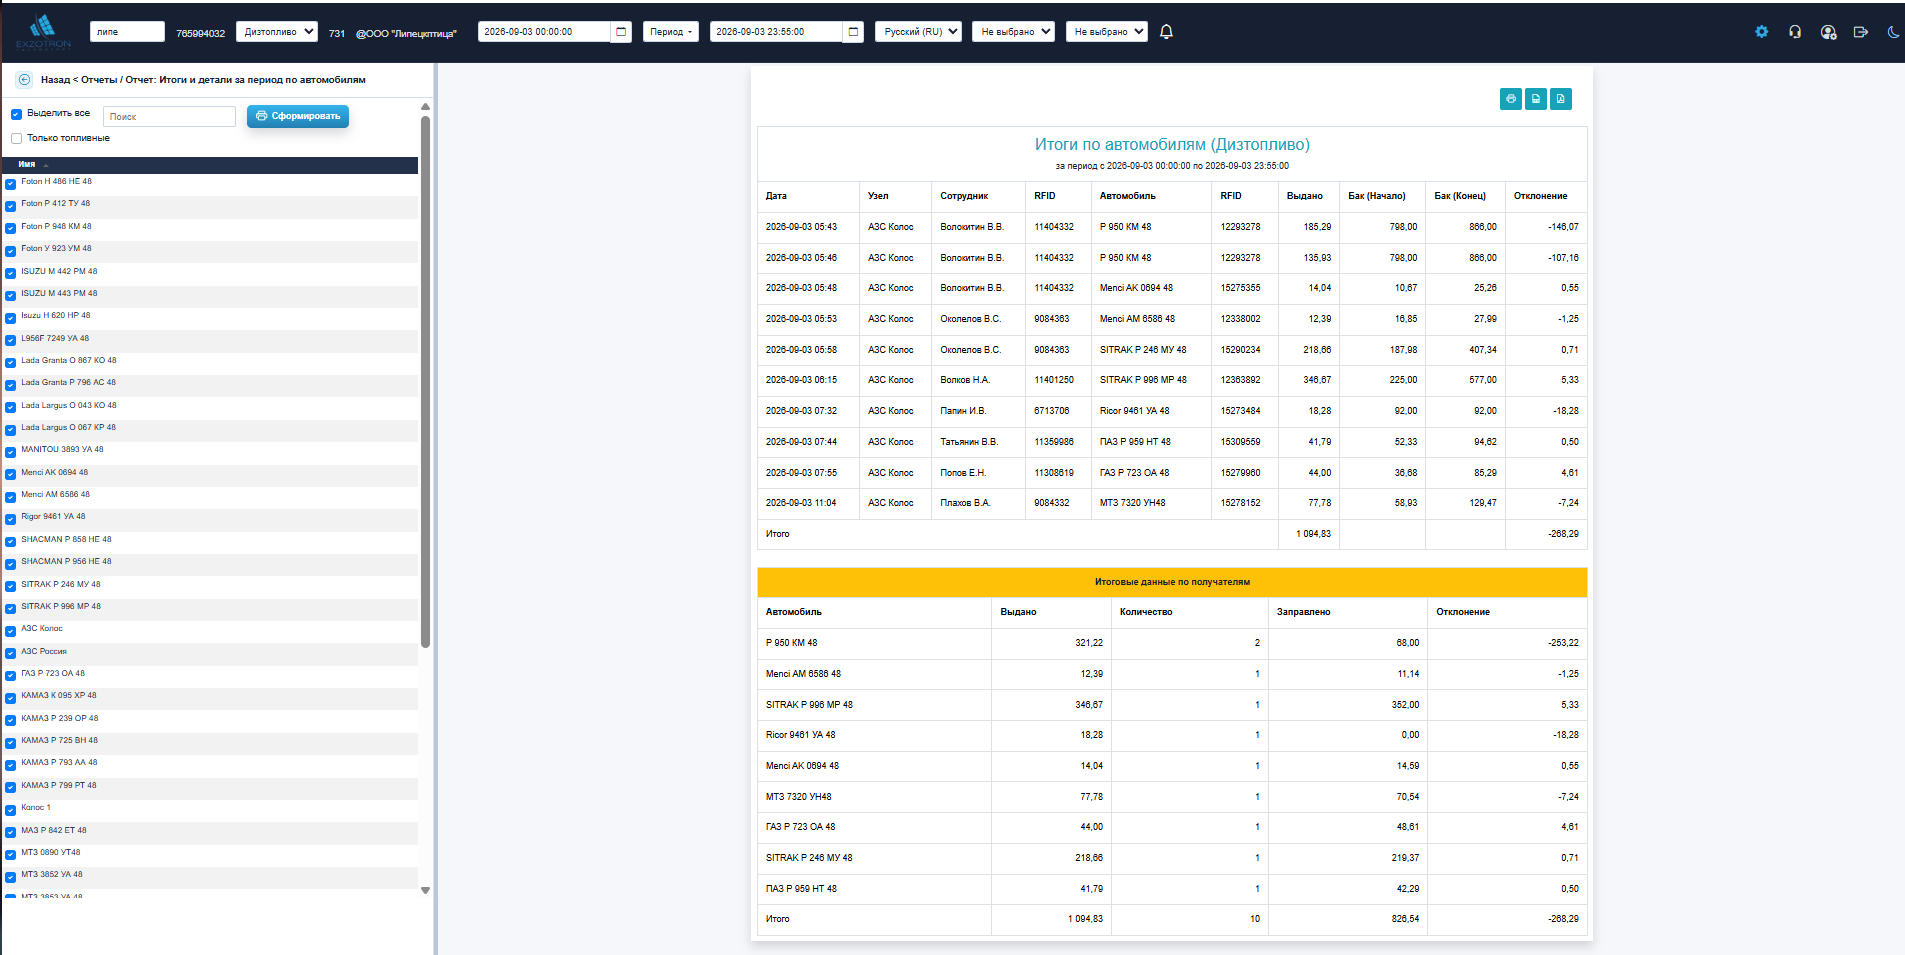Open calendar picker for start date
The image size is (1905, 955).
[x=621, y=32]
